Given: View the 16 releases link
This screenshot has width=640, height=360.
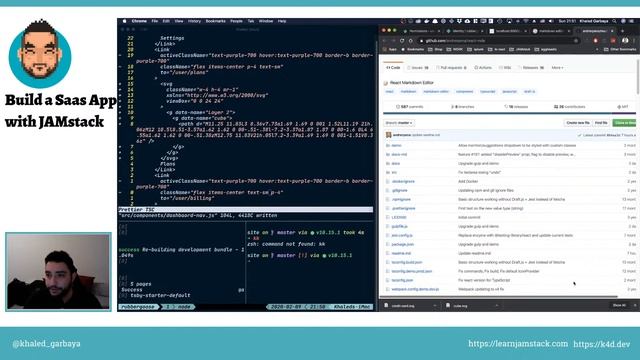Looking at the screenshot, I should (516, 107).
